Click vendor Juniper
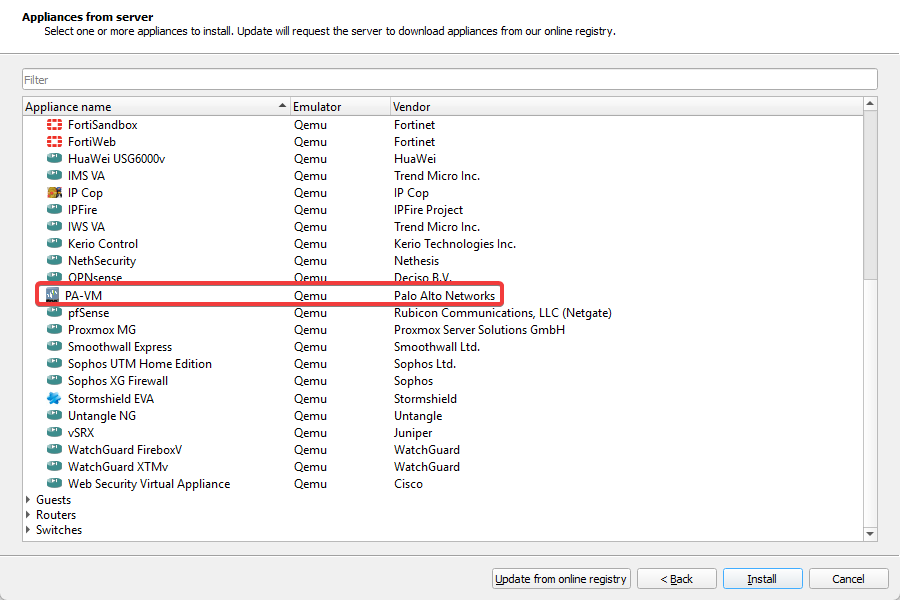Image resolution: width=900 pixels, height=600 pixels. pyautogui.click(x=413, y=433)
